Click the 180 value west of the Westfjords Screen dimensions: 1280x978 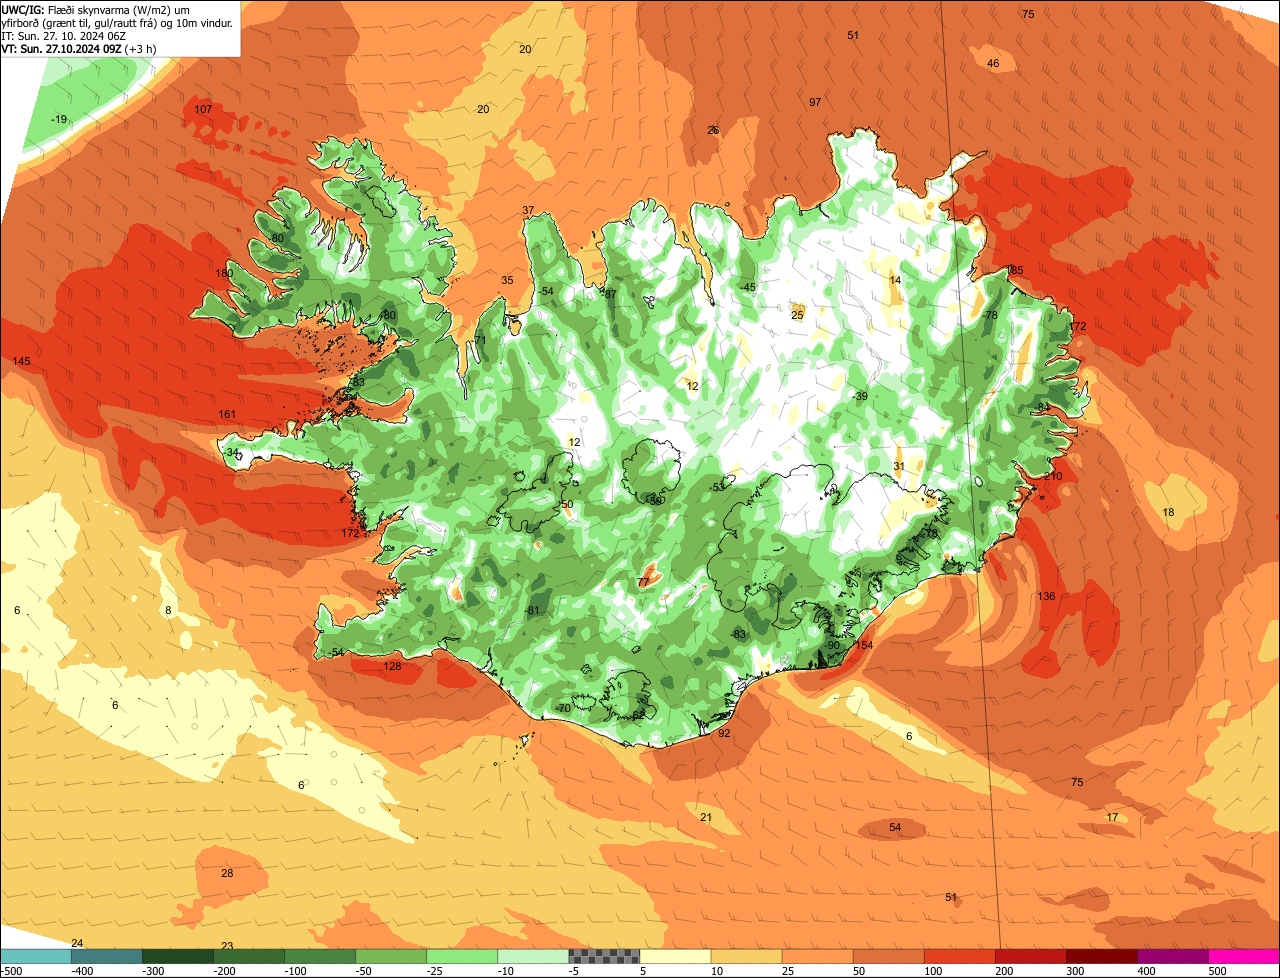pos(224,274)
